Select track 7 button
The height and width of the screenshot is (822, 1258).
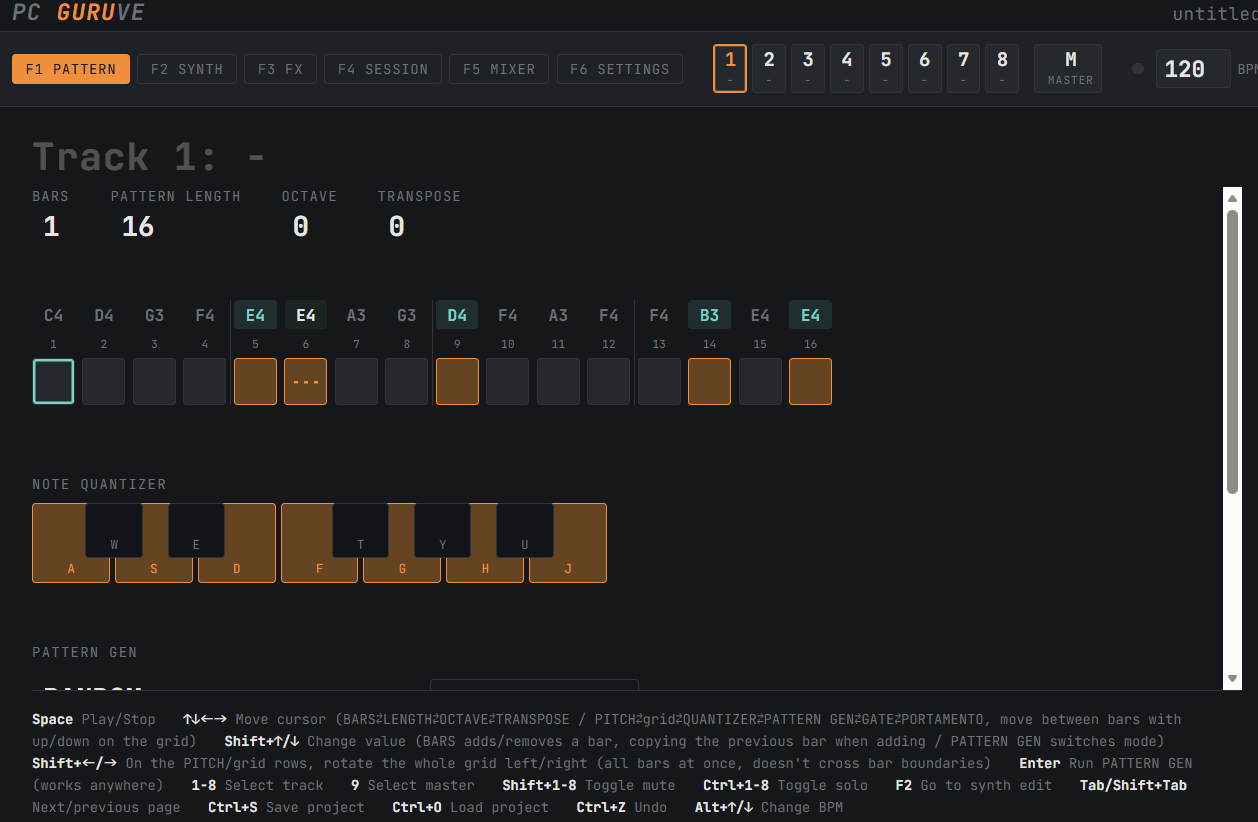(x=964, y=68)
